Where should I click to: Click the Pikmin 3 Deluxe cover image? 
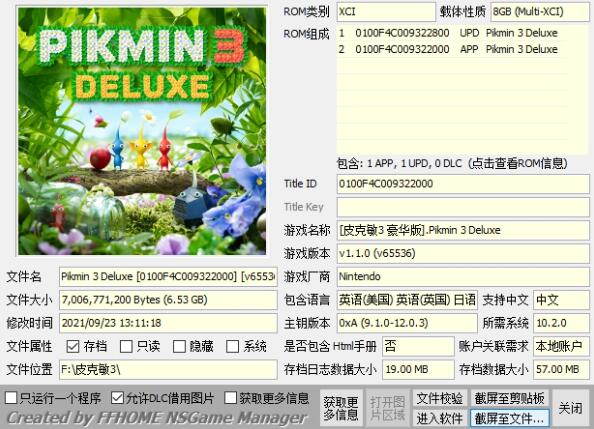point(142,130)
